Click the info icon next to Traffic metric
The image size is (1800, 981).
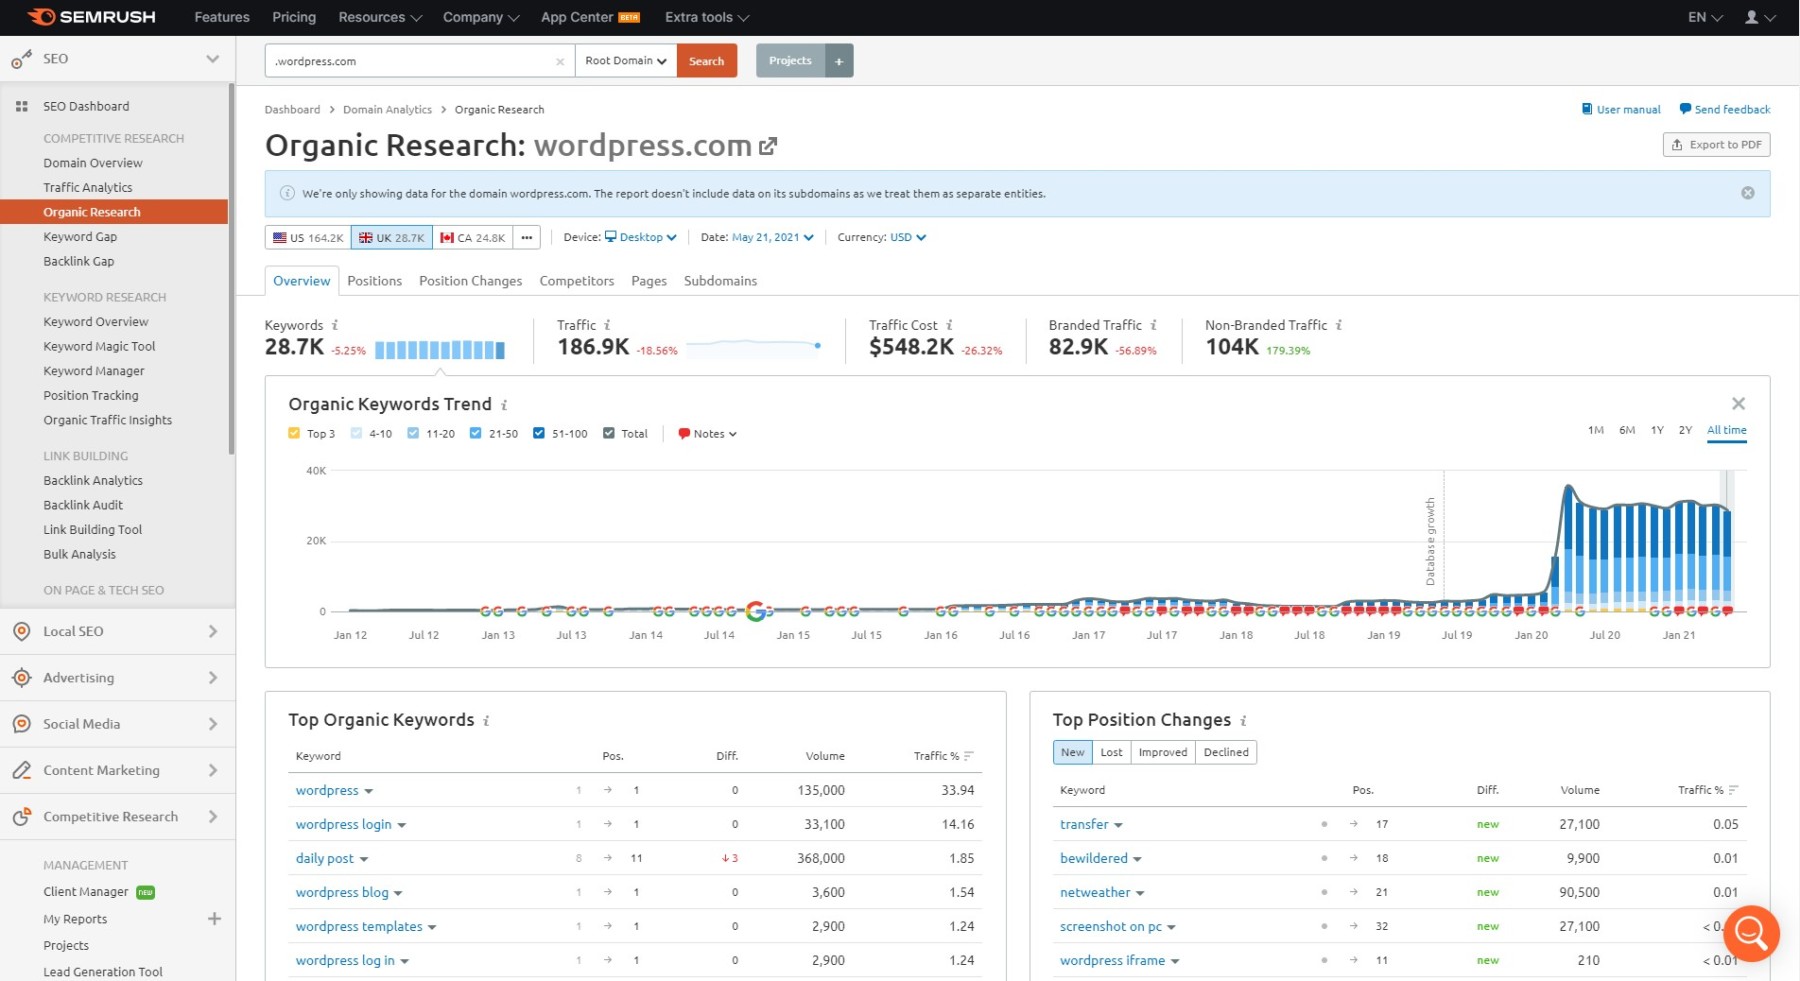click(607, 325)
